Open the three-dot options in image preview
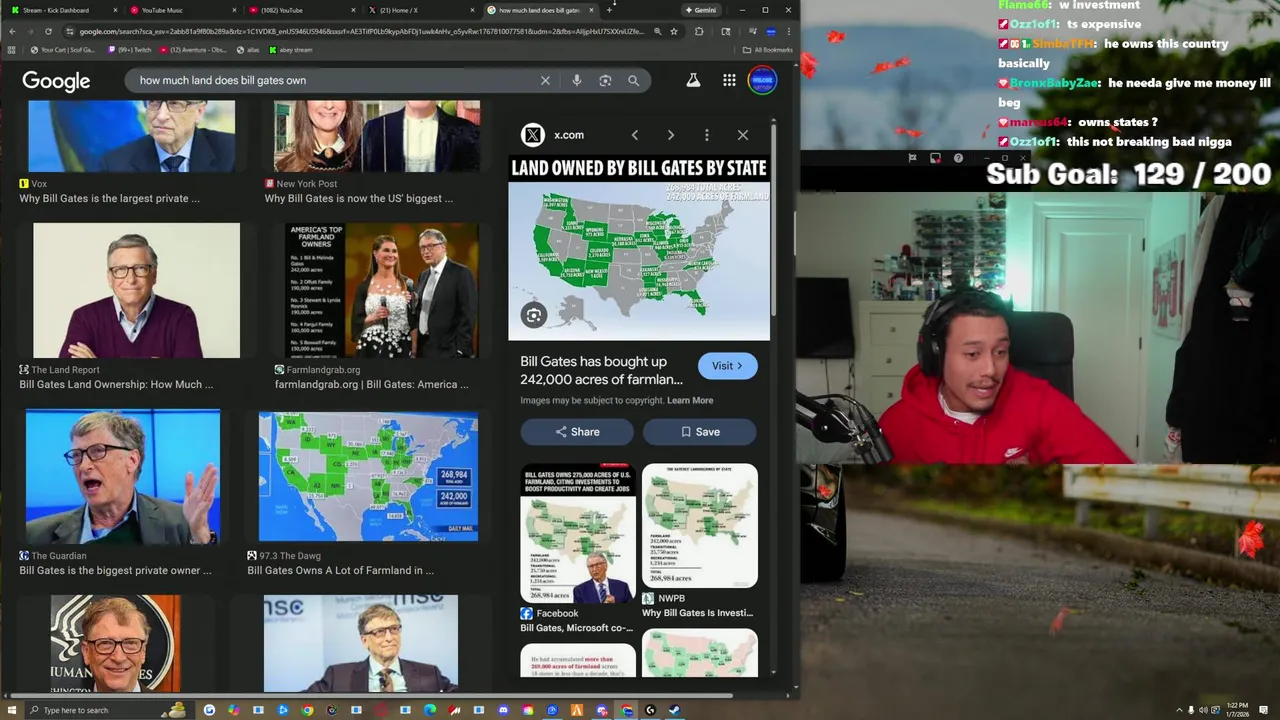Screen dimensions: 1280x720 pos(706,135)
